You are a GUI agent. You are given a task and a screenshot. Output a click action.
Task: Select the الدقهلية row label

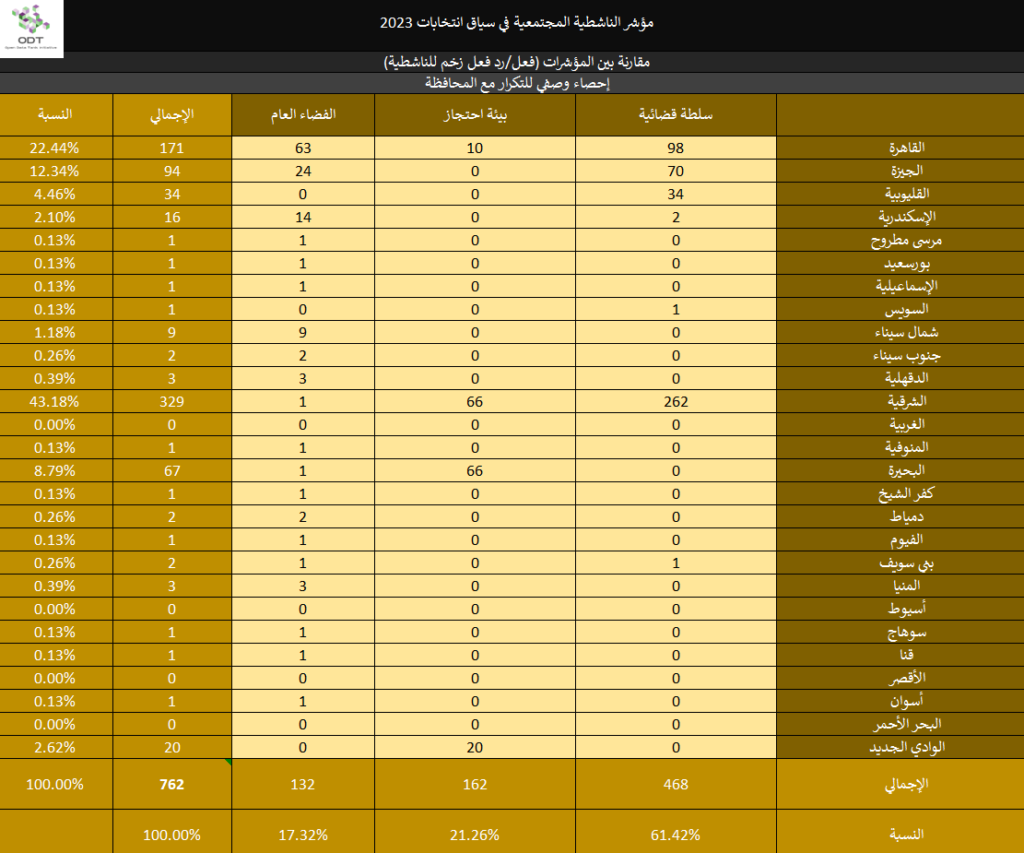[x=906, y=378]
